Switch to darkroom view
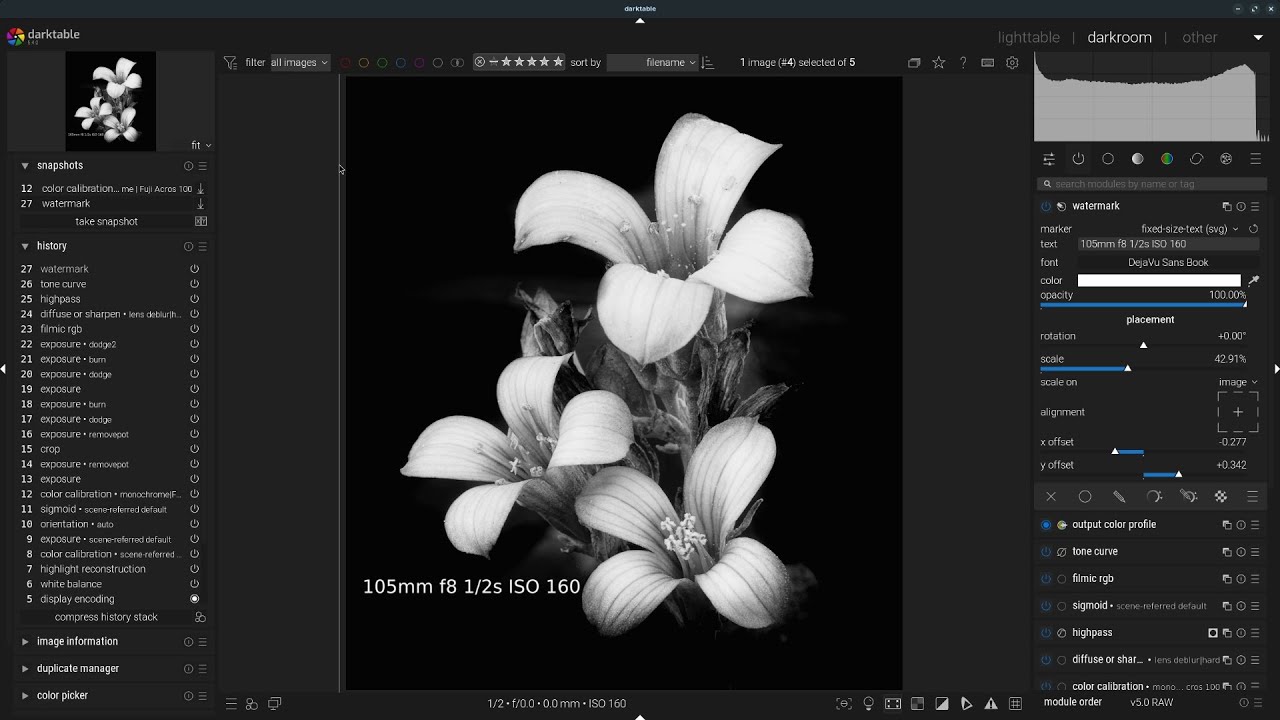Viewport: 1280px width, 720px height. click(x=1119, y=37)
